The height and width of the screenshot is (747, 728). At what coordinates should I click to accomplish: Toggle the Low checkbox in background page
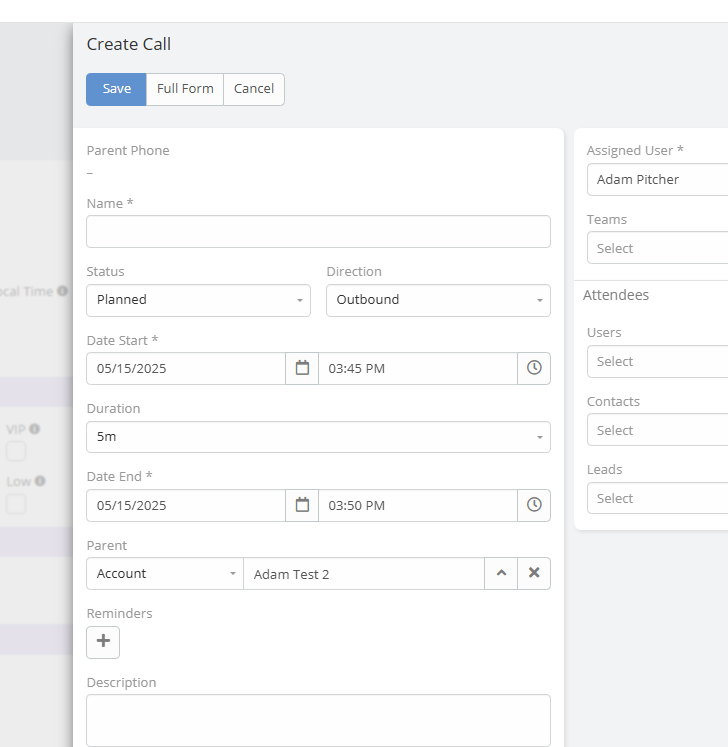(x=16, y=504)
